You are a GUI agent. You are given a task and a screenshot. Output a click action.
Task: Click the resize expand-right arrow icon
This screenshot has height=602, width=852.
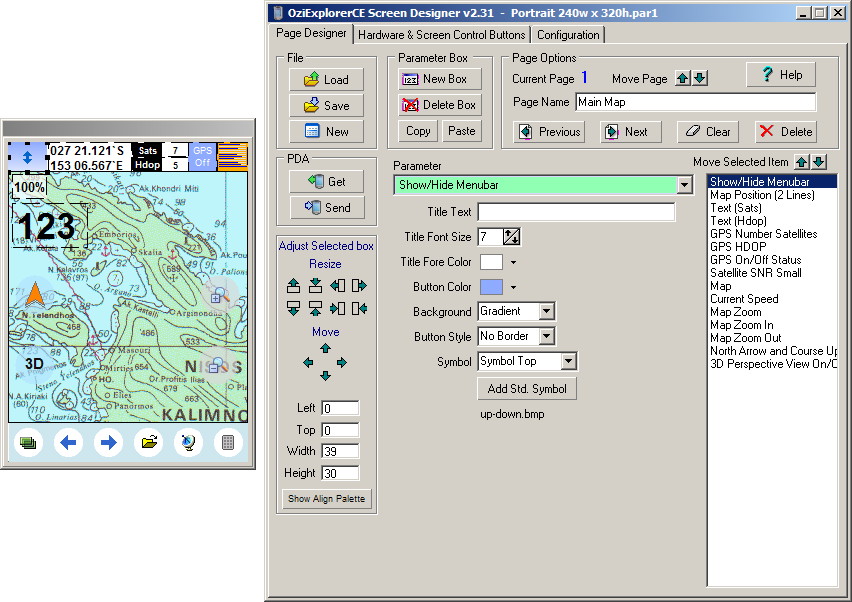pyautogui.click(x=359, y=285)
